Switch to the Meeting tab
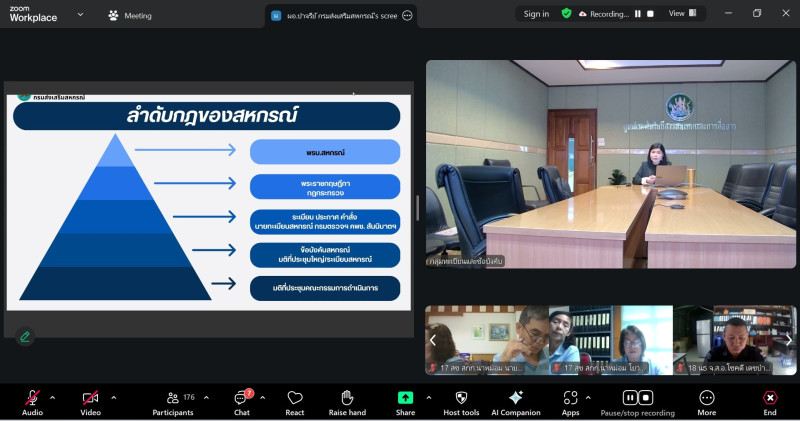800x421 pixels. point(130,15)
